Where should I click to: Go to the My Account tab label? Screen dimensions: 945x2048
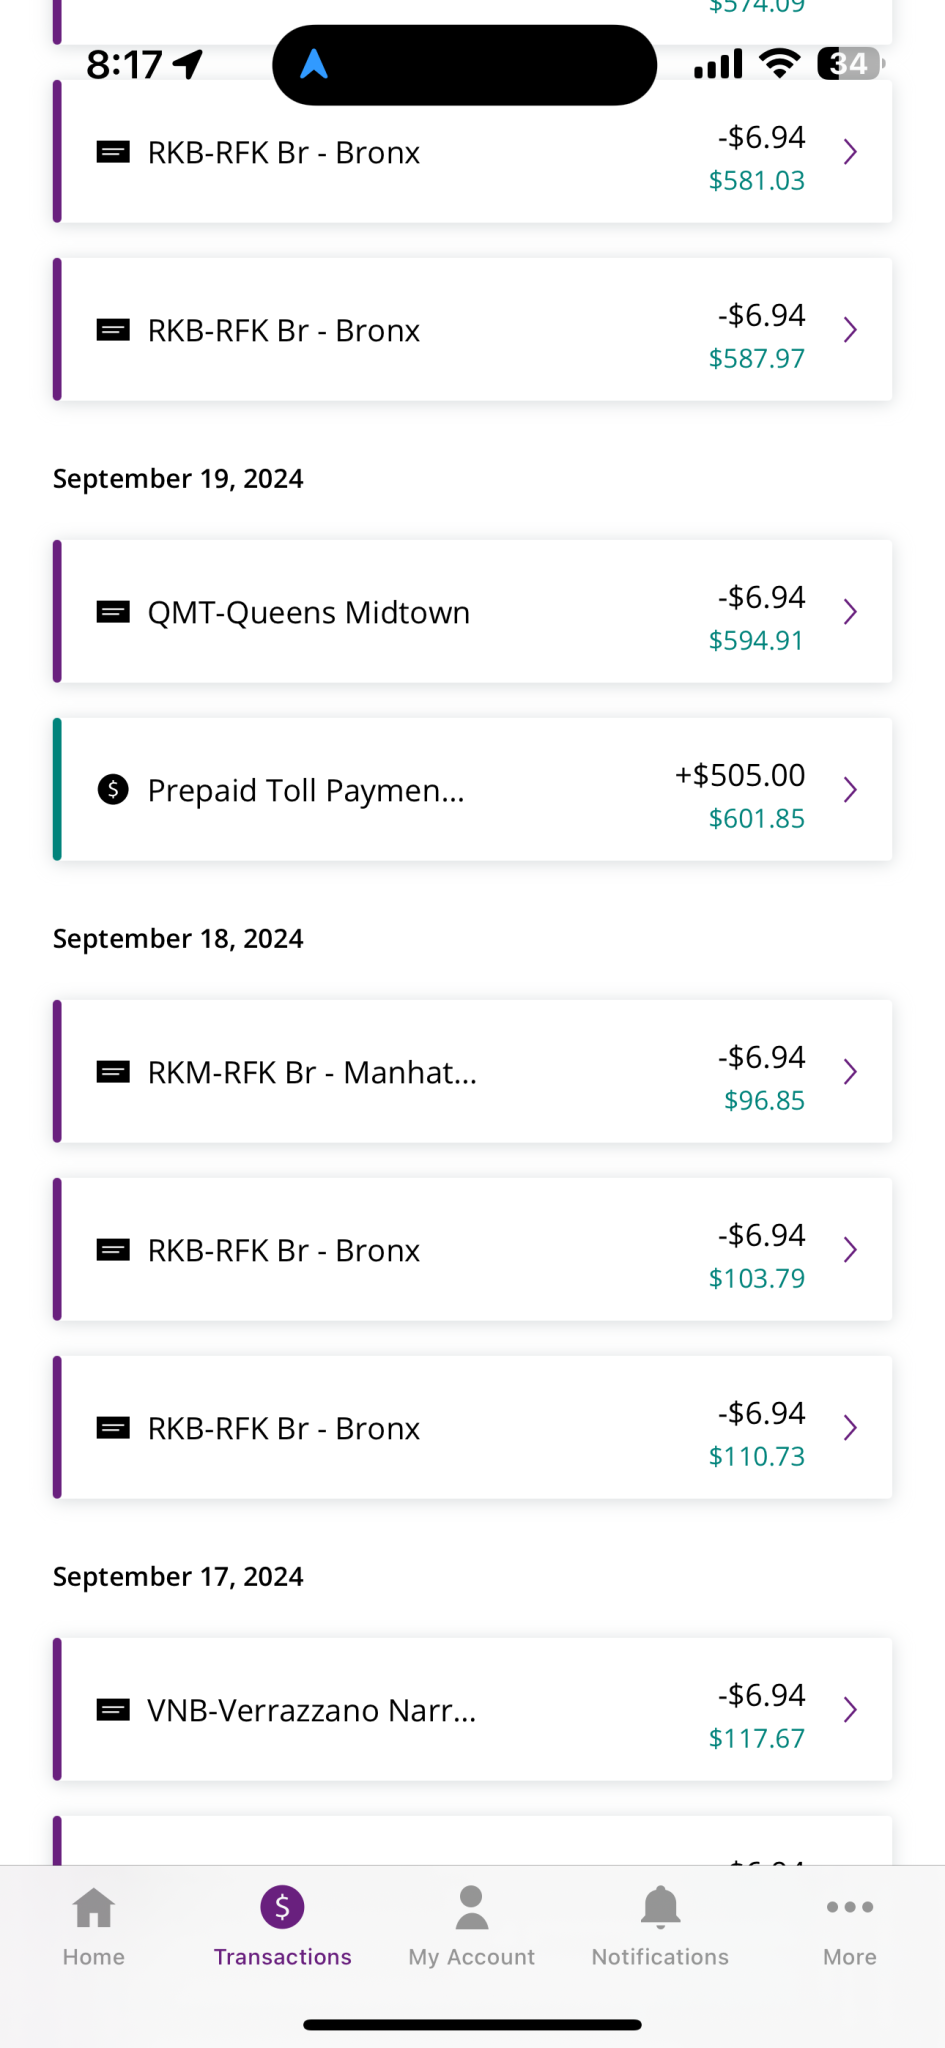point(471,1957)
